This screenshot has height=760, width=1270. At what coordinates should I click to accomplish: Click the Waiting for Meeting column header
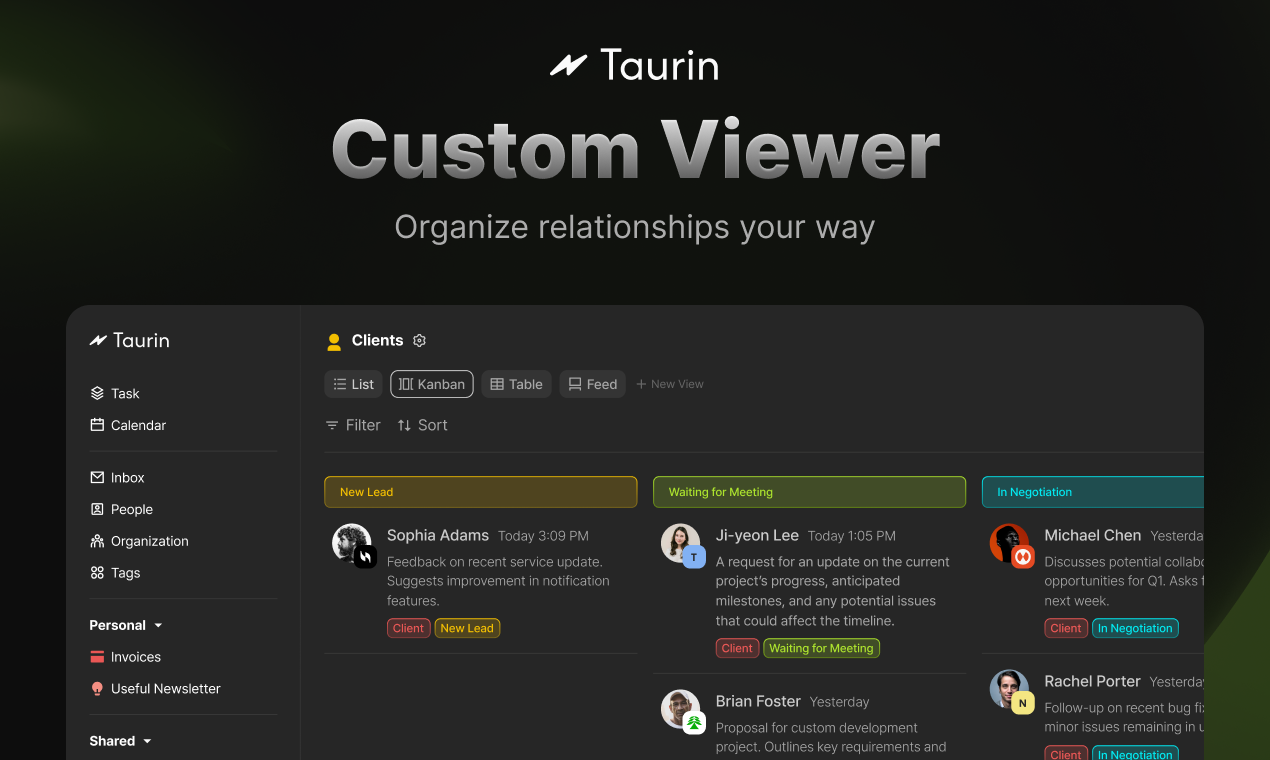click(x=809, y=492)
